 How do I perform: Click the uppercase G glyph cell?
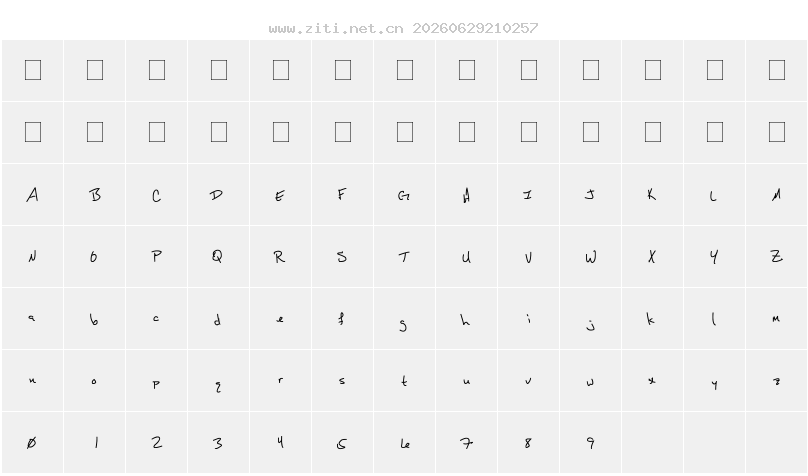coord(405,195)
